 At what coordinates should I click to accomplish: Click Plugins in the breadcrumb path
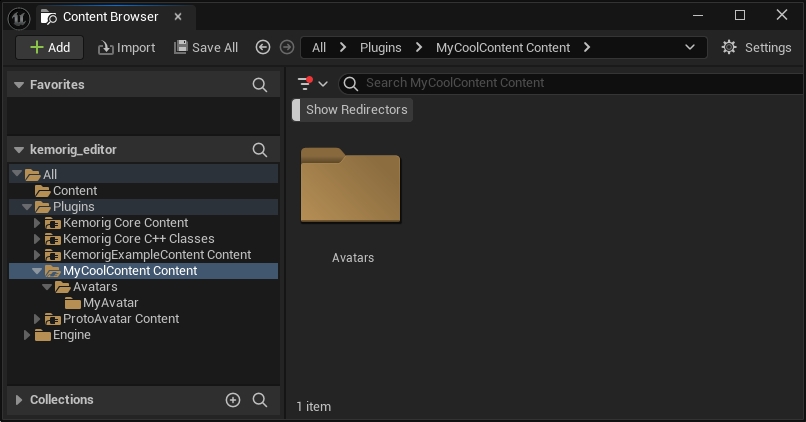[x=380, y=47]
